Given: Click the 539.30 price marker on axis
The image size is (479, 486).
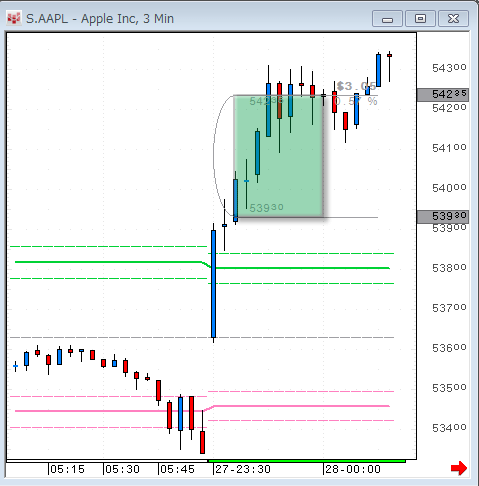Looking at the screenshot, I should click(x=443, y=217).
